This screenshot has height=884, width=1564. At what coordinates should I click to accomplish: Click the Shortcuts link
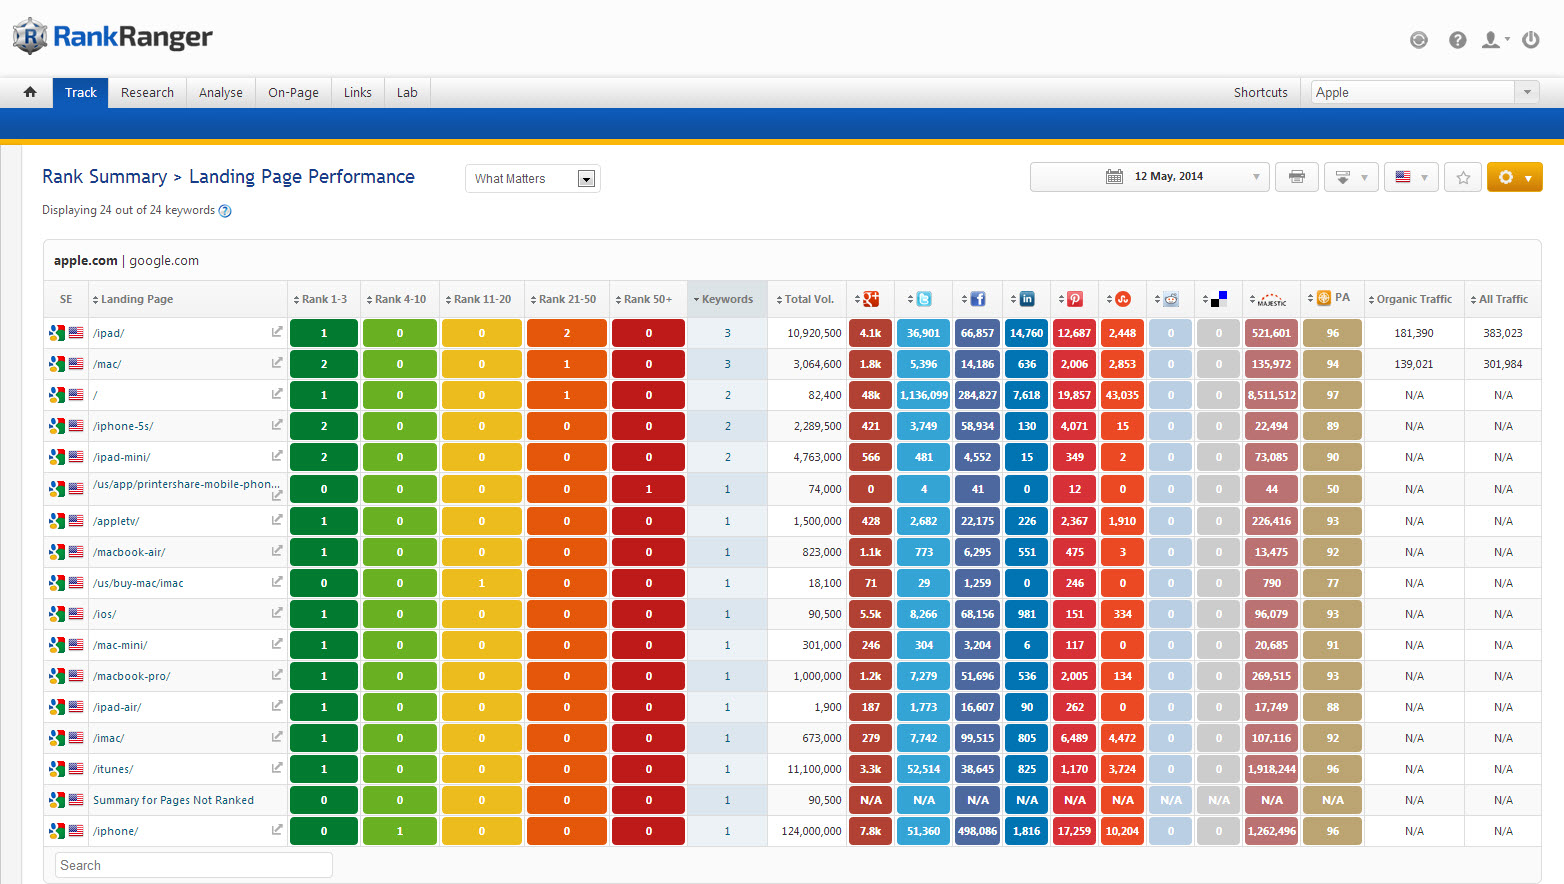coord(1260,92)
